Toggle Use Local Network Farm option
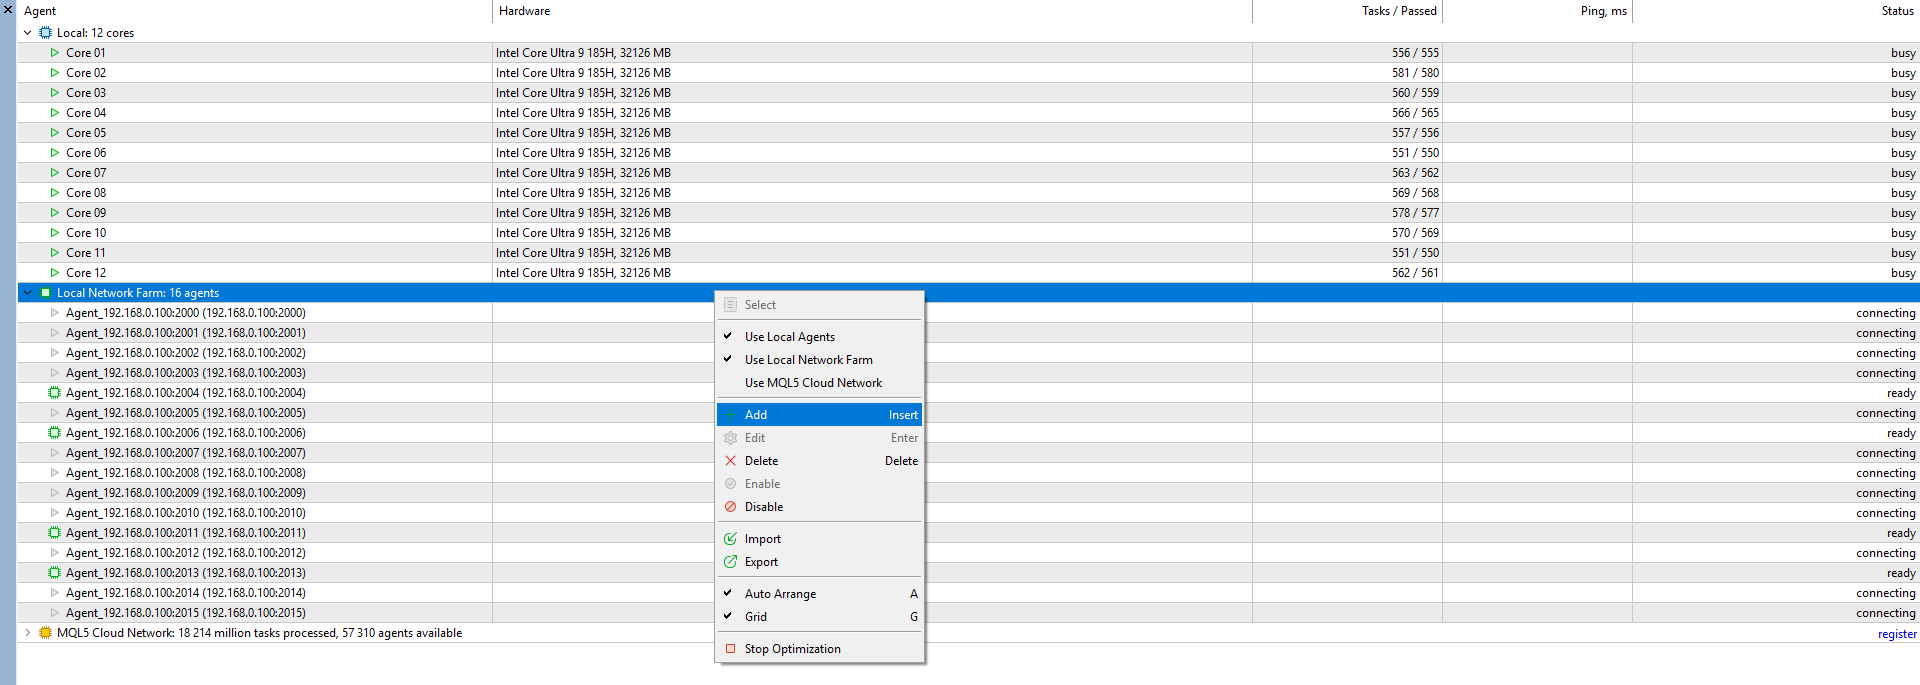The width and height of the screenshot is (1920, 685). click(820, 360)
